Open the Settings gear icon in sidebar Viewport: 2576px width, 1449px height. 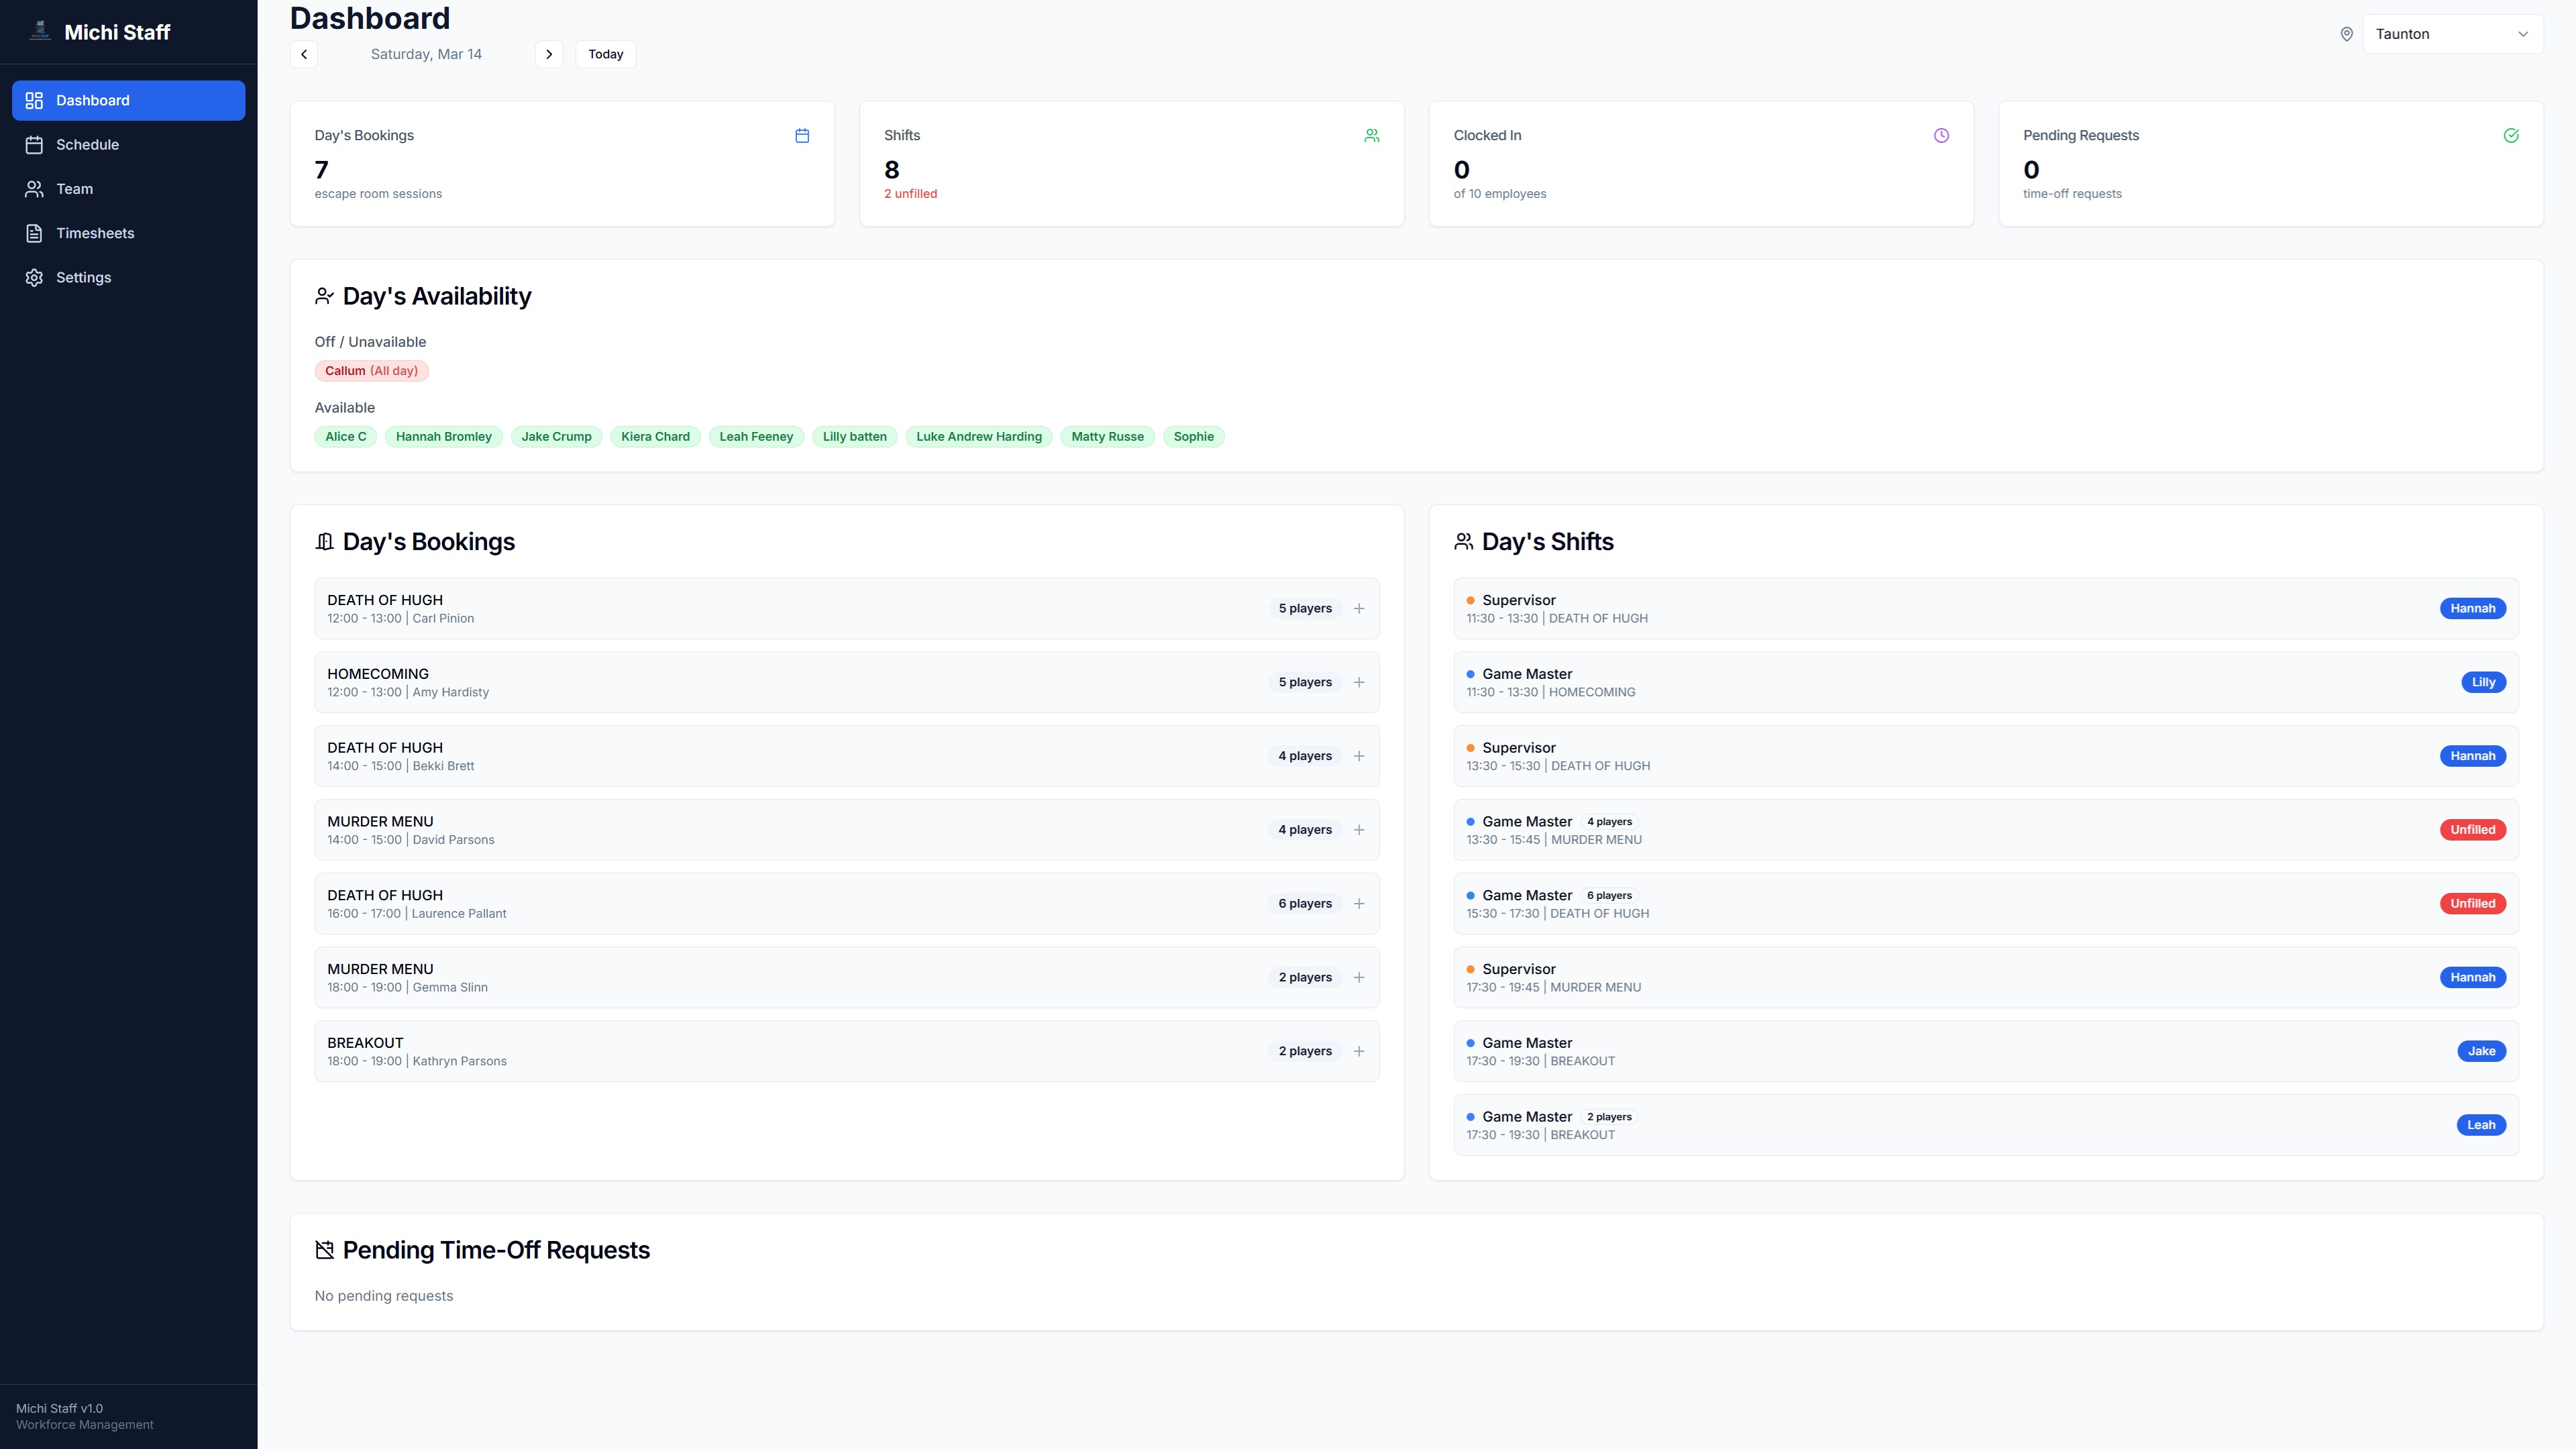[35, 277]
